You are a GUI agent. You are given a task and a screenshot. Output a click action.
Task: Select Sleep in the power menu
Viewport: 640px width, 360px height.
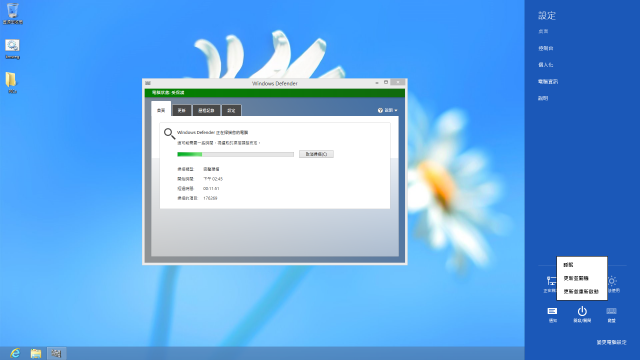pyautogui.click(x=568, y=265)
